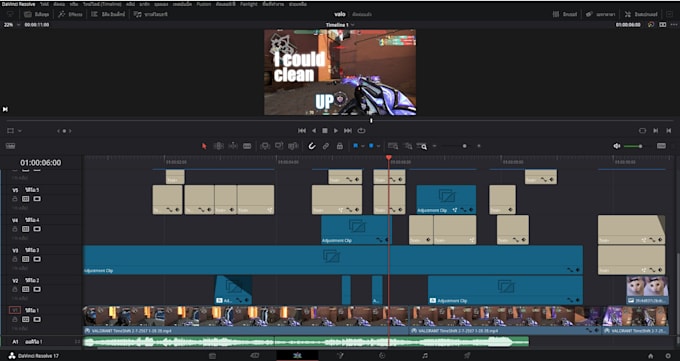Click the replace clip tool
This screenshot has width=680, height=361.
(293, 146)
